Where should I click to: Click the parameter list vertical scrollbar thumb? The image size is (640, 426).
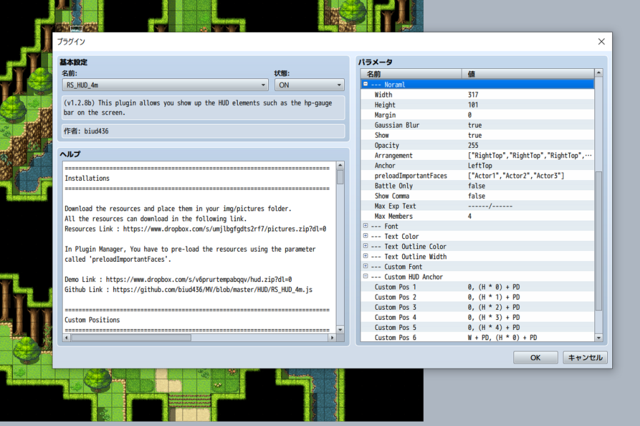(x=598, y=241)
